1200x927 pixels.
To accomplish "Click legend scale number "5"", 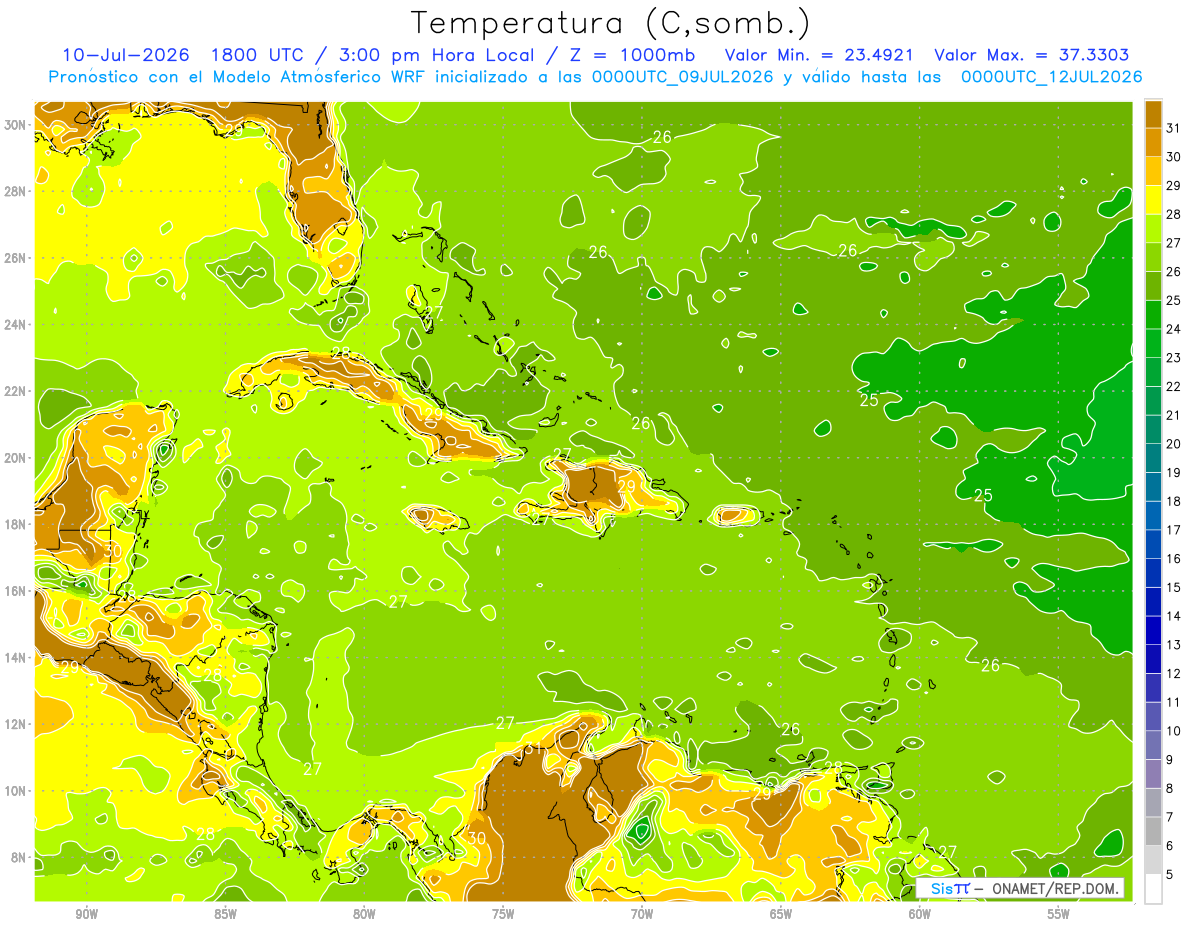I will pos(1170,875).
